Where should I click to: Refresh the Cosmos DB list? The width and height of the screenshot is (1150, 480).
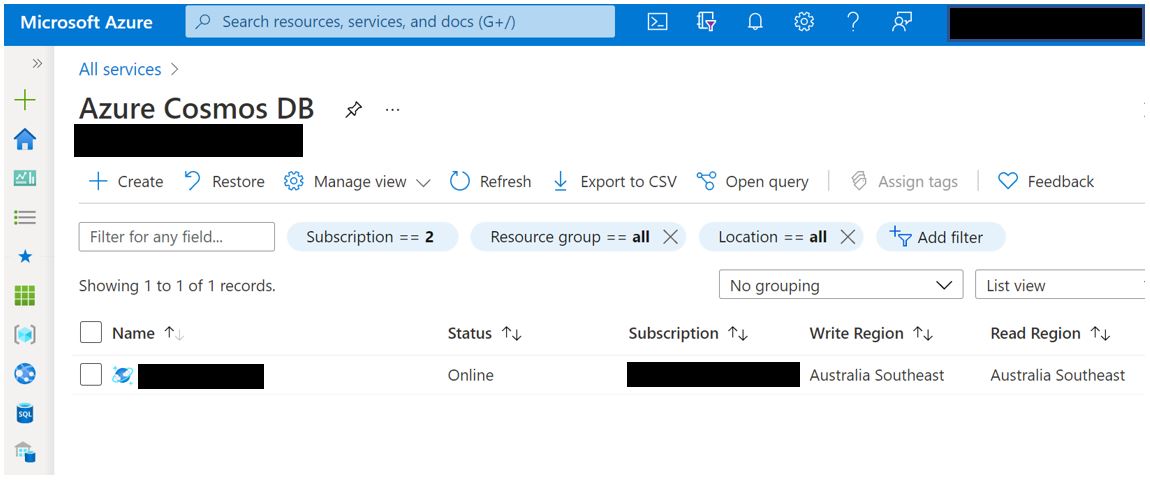(490, 181)
